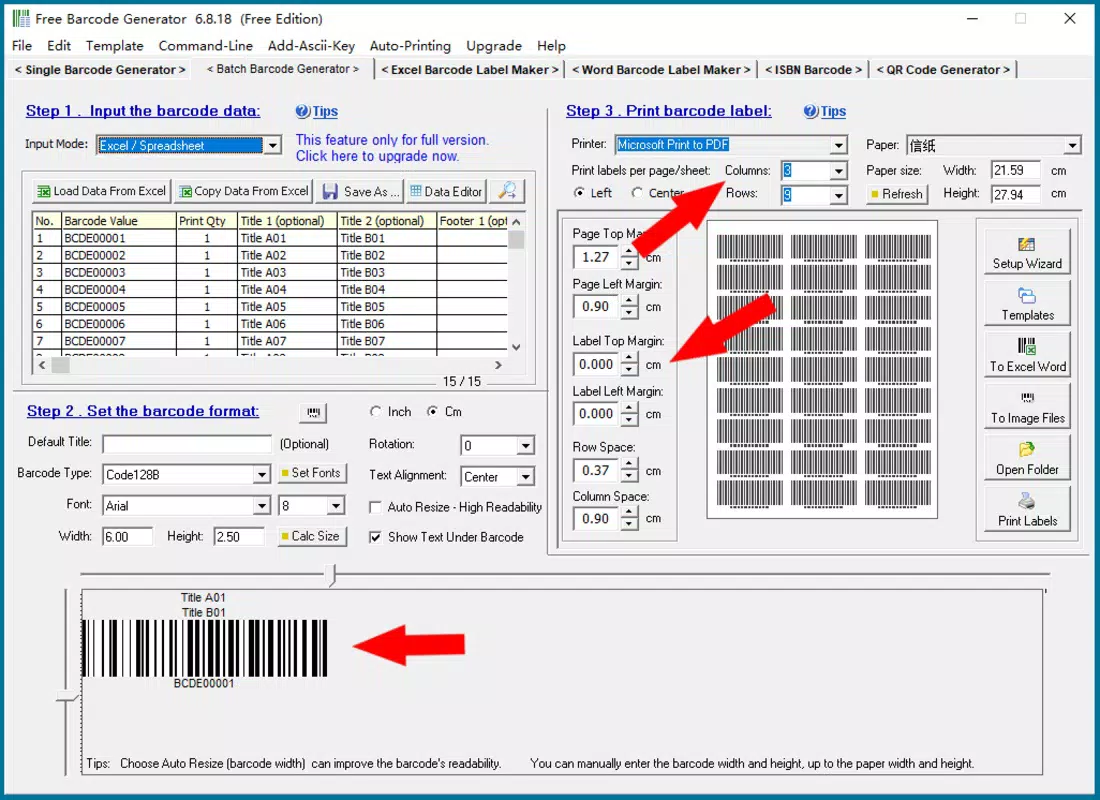This screenshot has width=1100, height=800.
Task: Select the Inch unit radio button
Action: [x=376, y=412]
